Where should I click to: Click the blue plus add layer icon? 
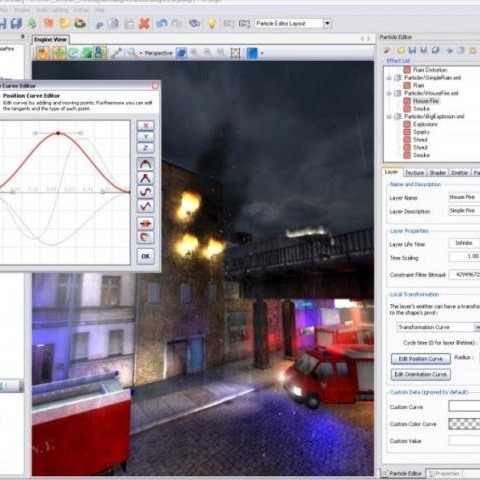(x=450, y=50)
